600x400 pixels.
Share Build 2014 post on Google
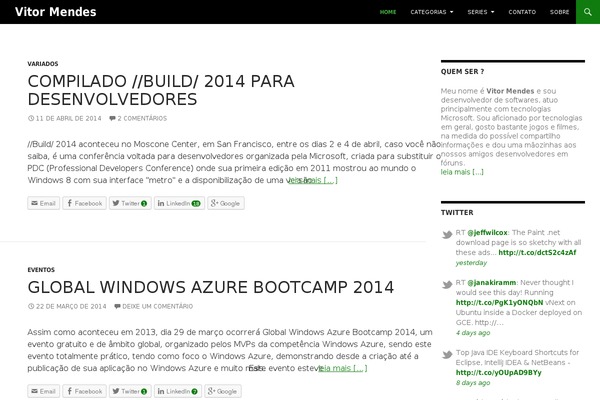(x=226, y=203)
